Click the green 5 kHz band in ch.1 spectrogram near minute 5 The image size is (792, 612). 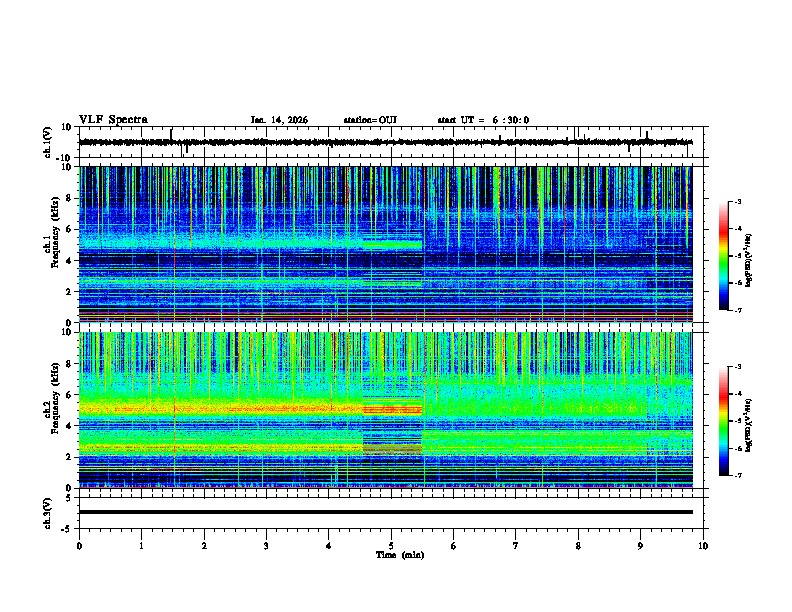point(392,245)
